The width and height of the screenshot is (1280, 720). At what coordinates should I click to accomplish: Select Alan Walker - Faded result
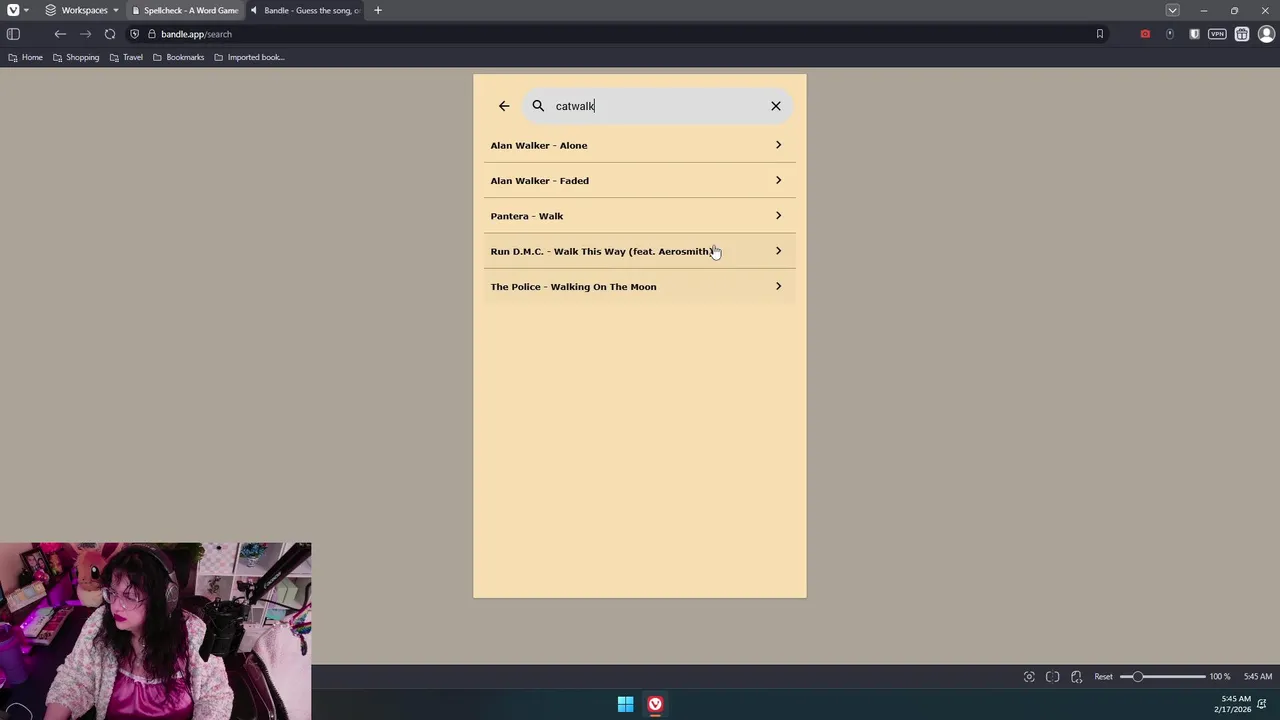[640, 181]
